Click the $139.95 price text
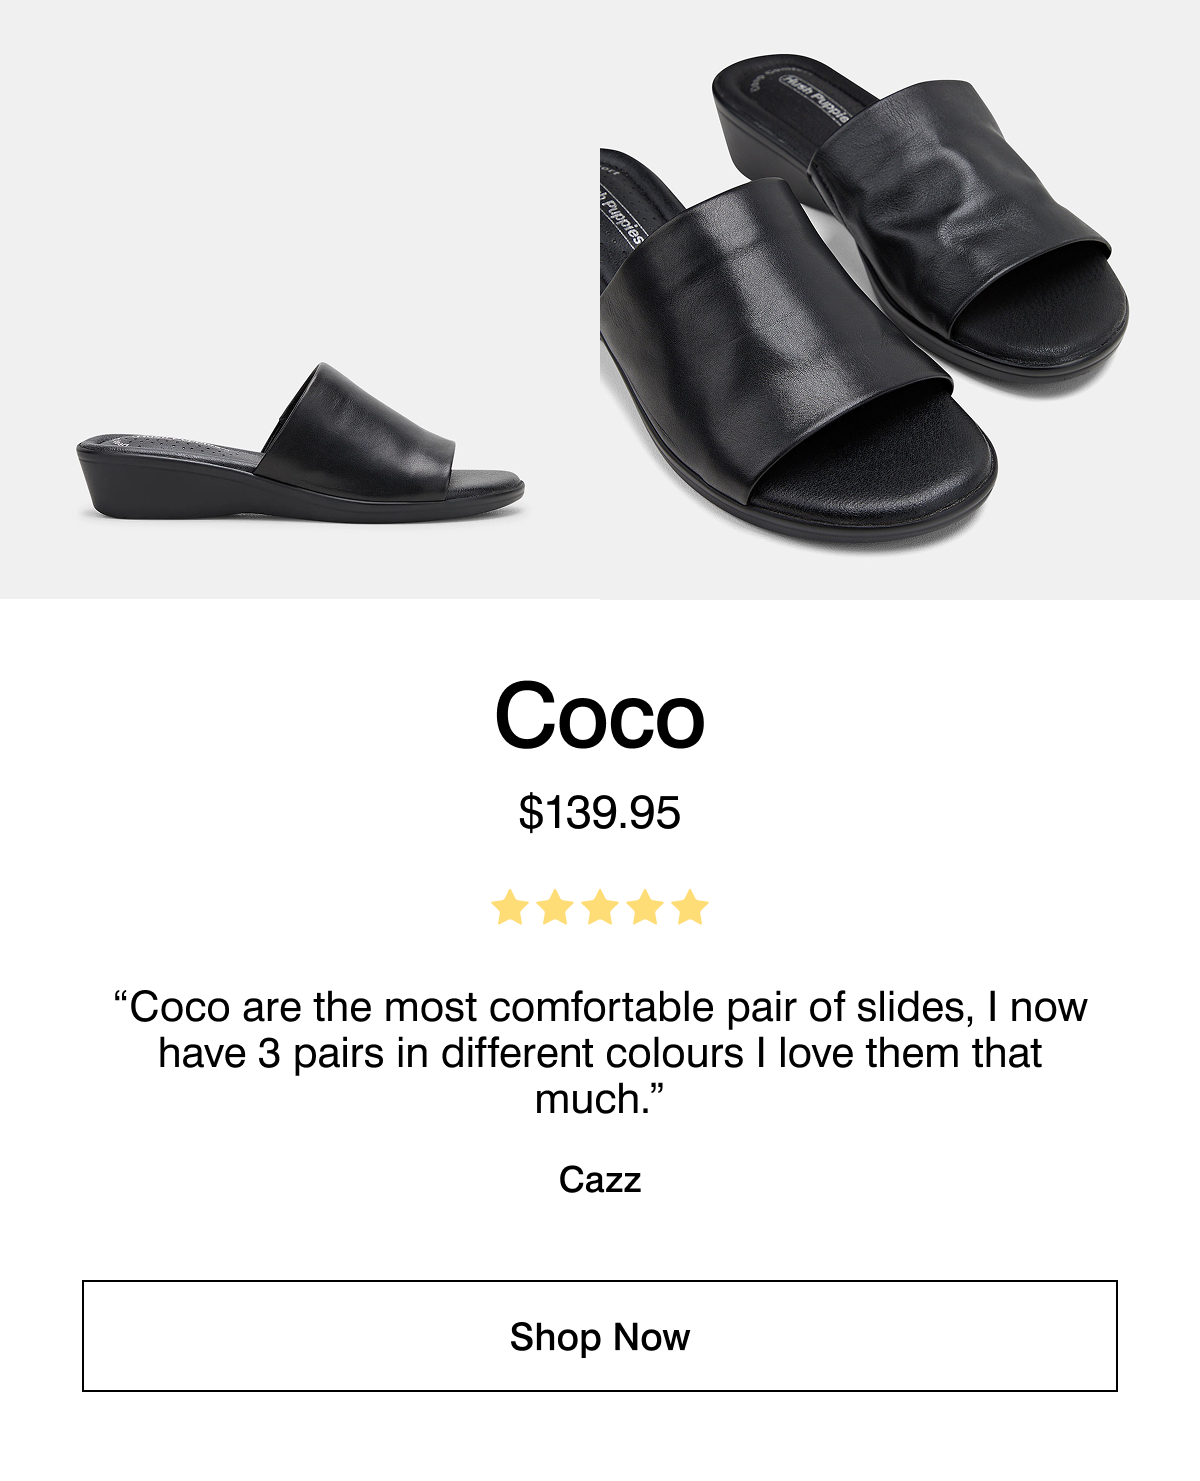This screenshot has height=1481, width=1200. point(600,810)
